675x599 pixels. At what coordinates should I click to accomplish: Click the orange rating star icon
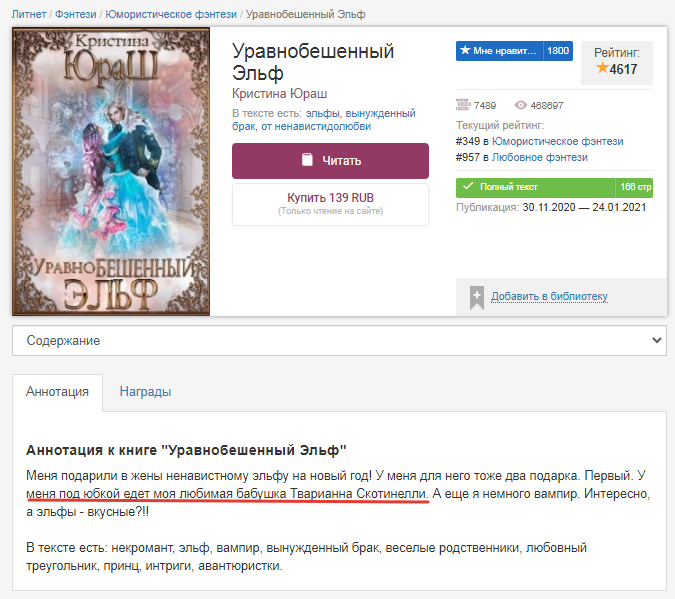[x=602, y=68]
